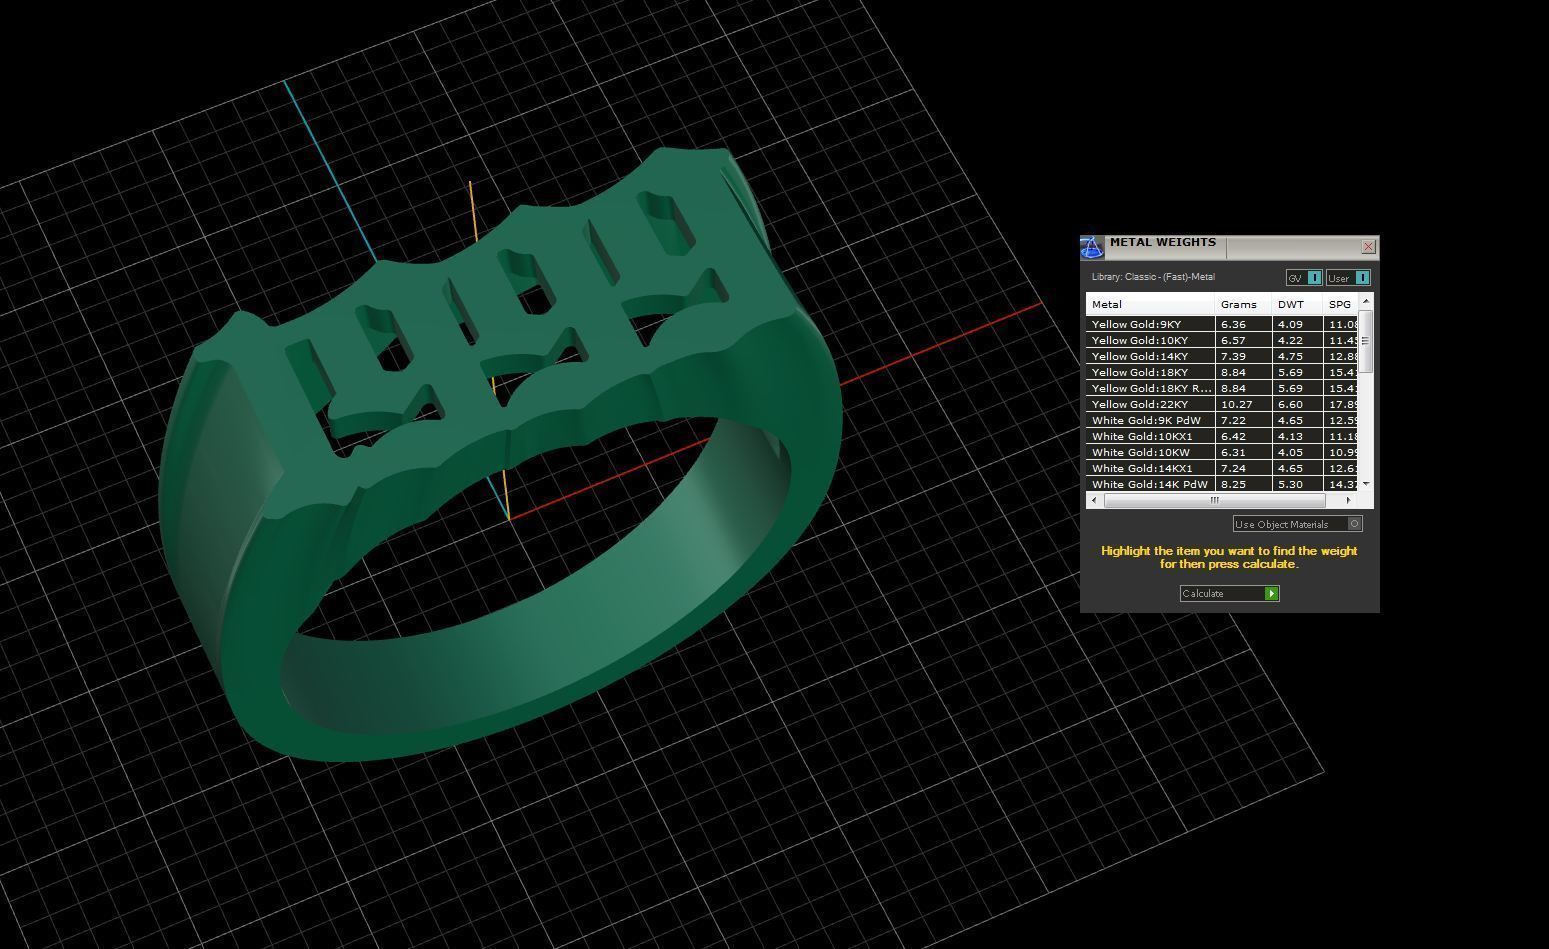Select the White Gold:14K PdW row
Viewport: 1549px width, 949px height.
point(1222,484)
